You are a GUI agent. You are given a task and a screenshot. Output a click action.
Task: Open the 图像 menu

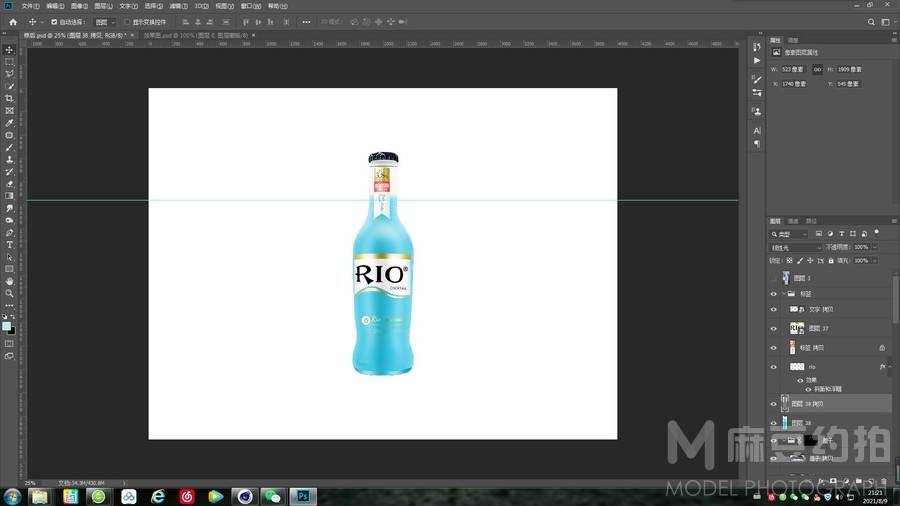(79, 6)
